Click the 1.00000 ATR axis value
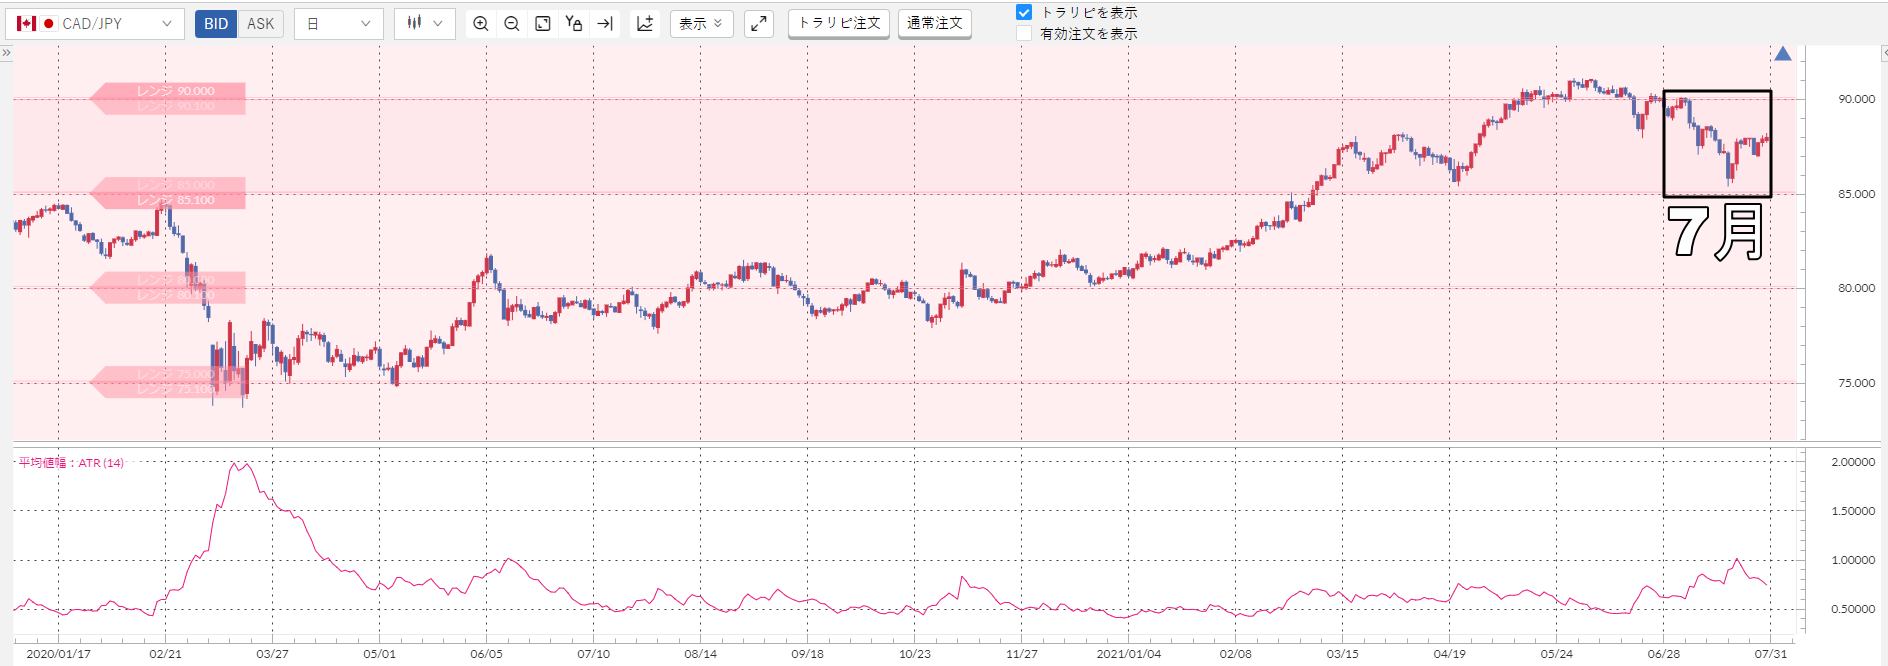 1853,560
